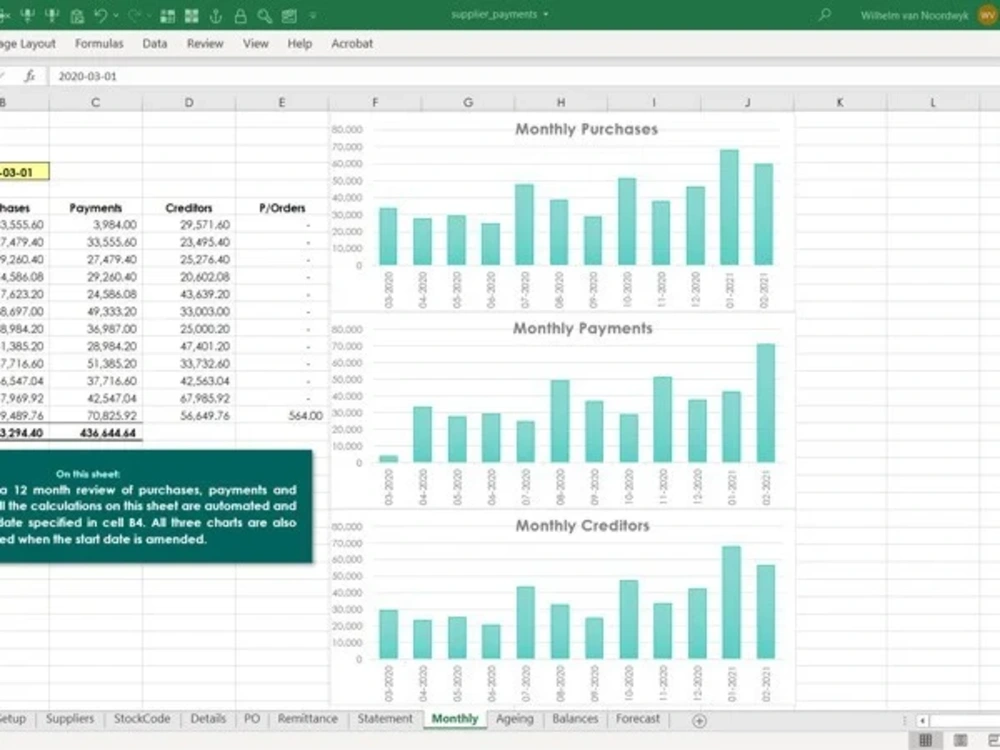The image size is (1000, 750).
Task: Switch to the Suppliers sheet tab
Action: [x=70, y=719]
